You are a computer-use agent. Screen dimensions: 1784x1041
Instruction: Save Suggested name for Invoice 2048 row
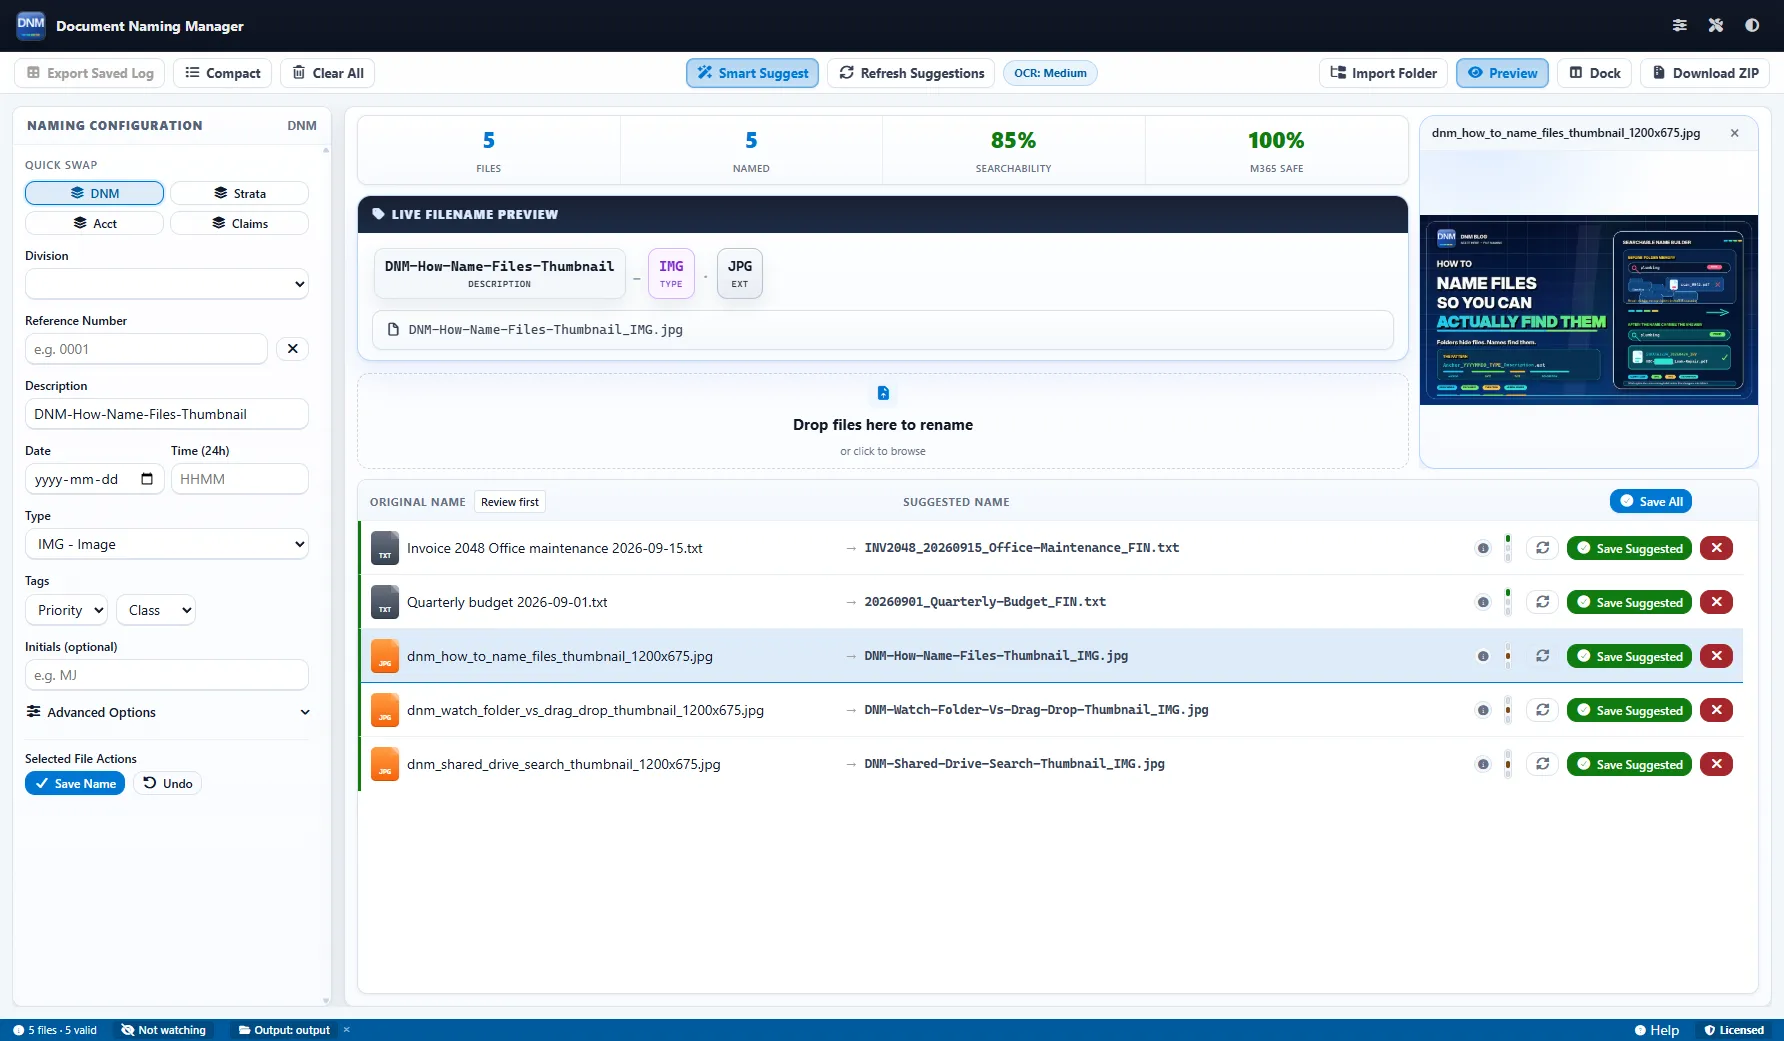point(1629,548)
